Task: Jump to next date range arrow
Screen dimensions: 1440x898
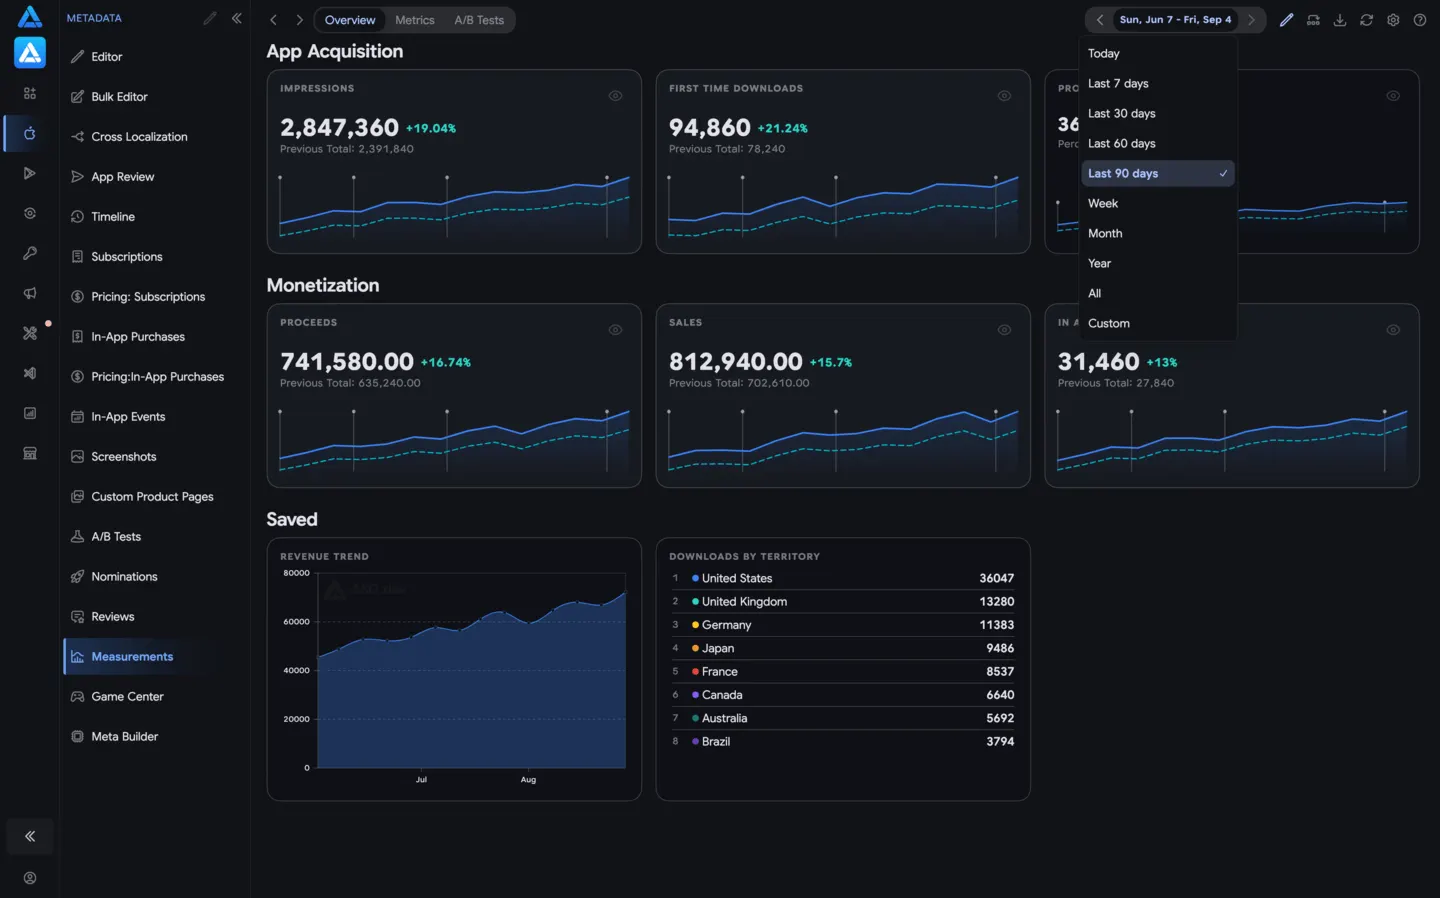Action: [1251, 20]
